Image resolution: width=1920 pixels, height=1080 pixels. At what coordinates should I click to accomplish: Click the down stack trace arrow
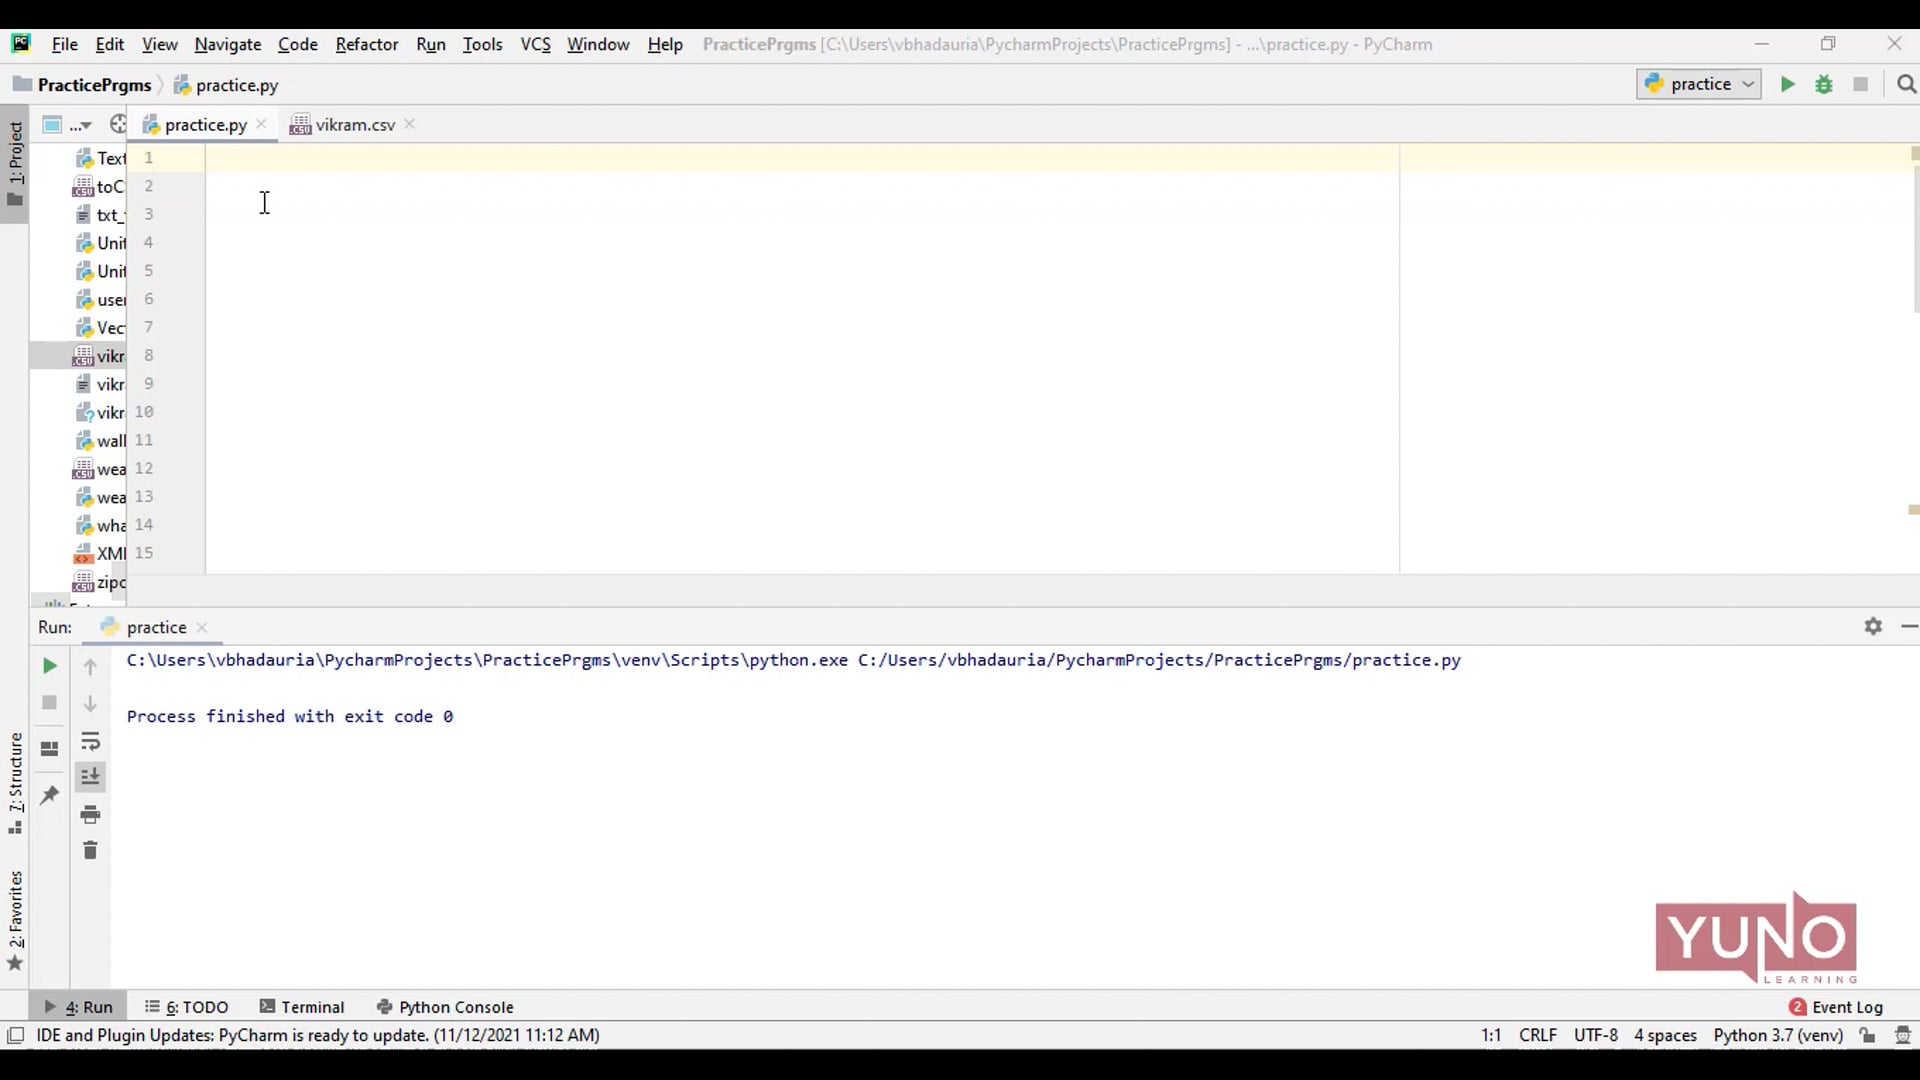tap(90, 704)
